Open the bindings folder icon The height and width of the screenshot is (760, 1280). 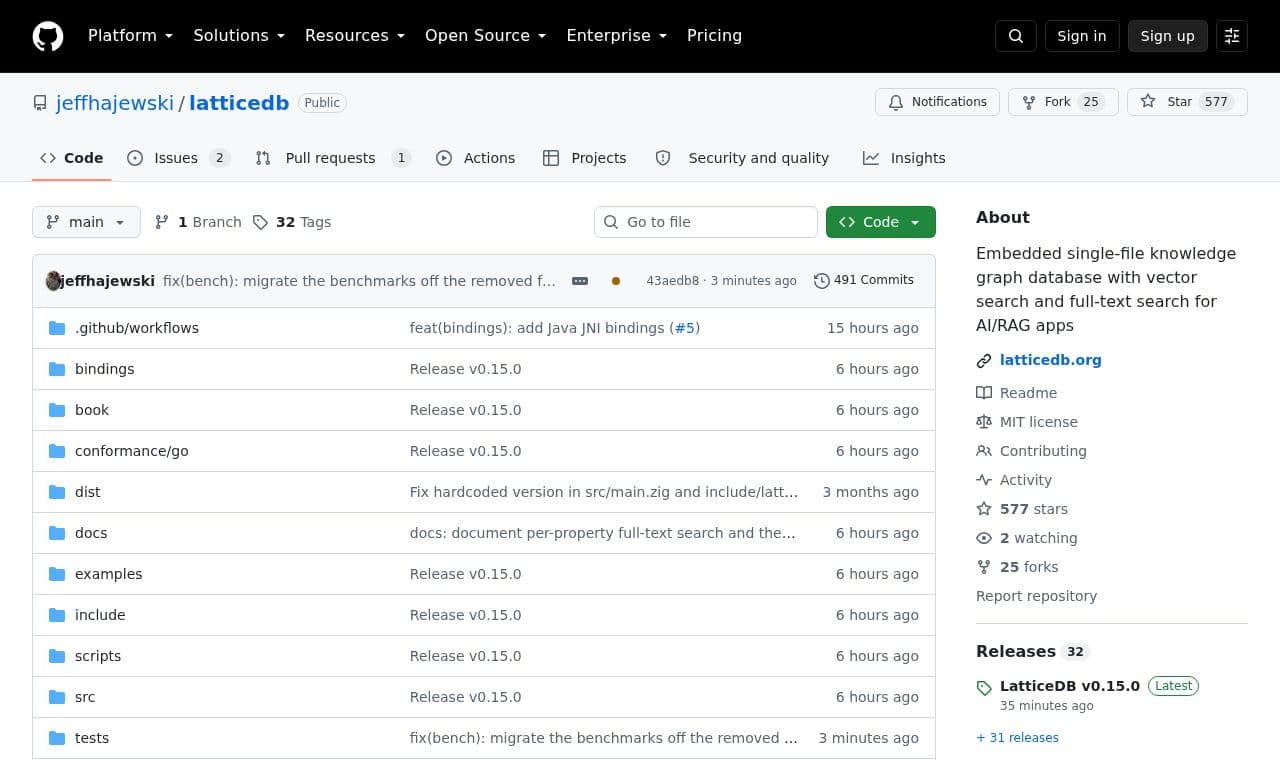tap(57, 369)
